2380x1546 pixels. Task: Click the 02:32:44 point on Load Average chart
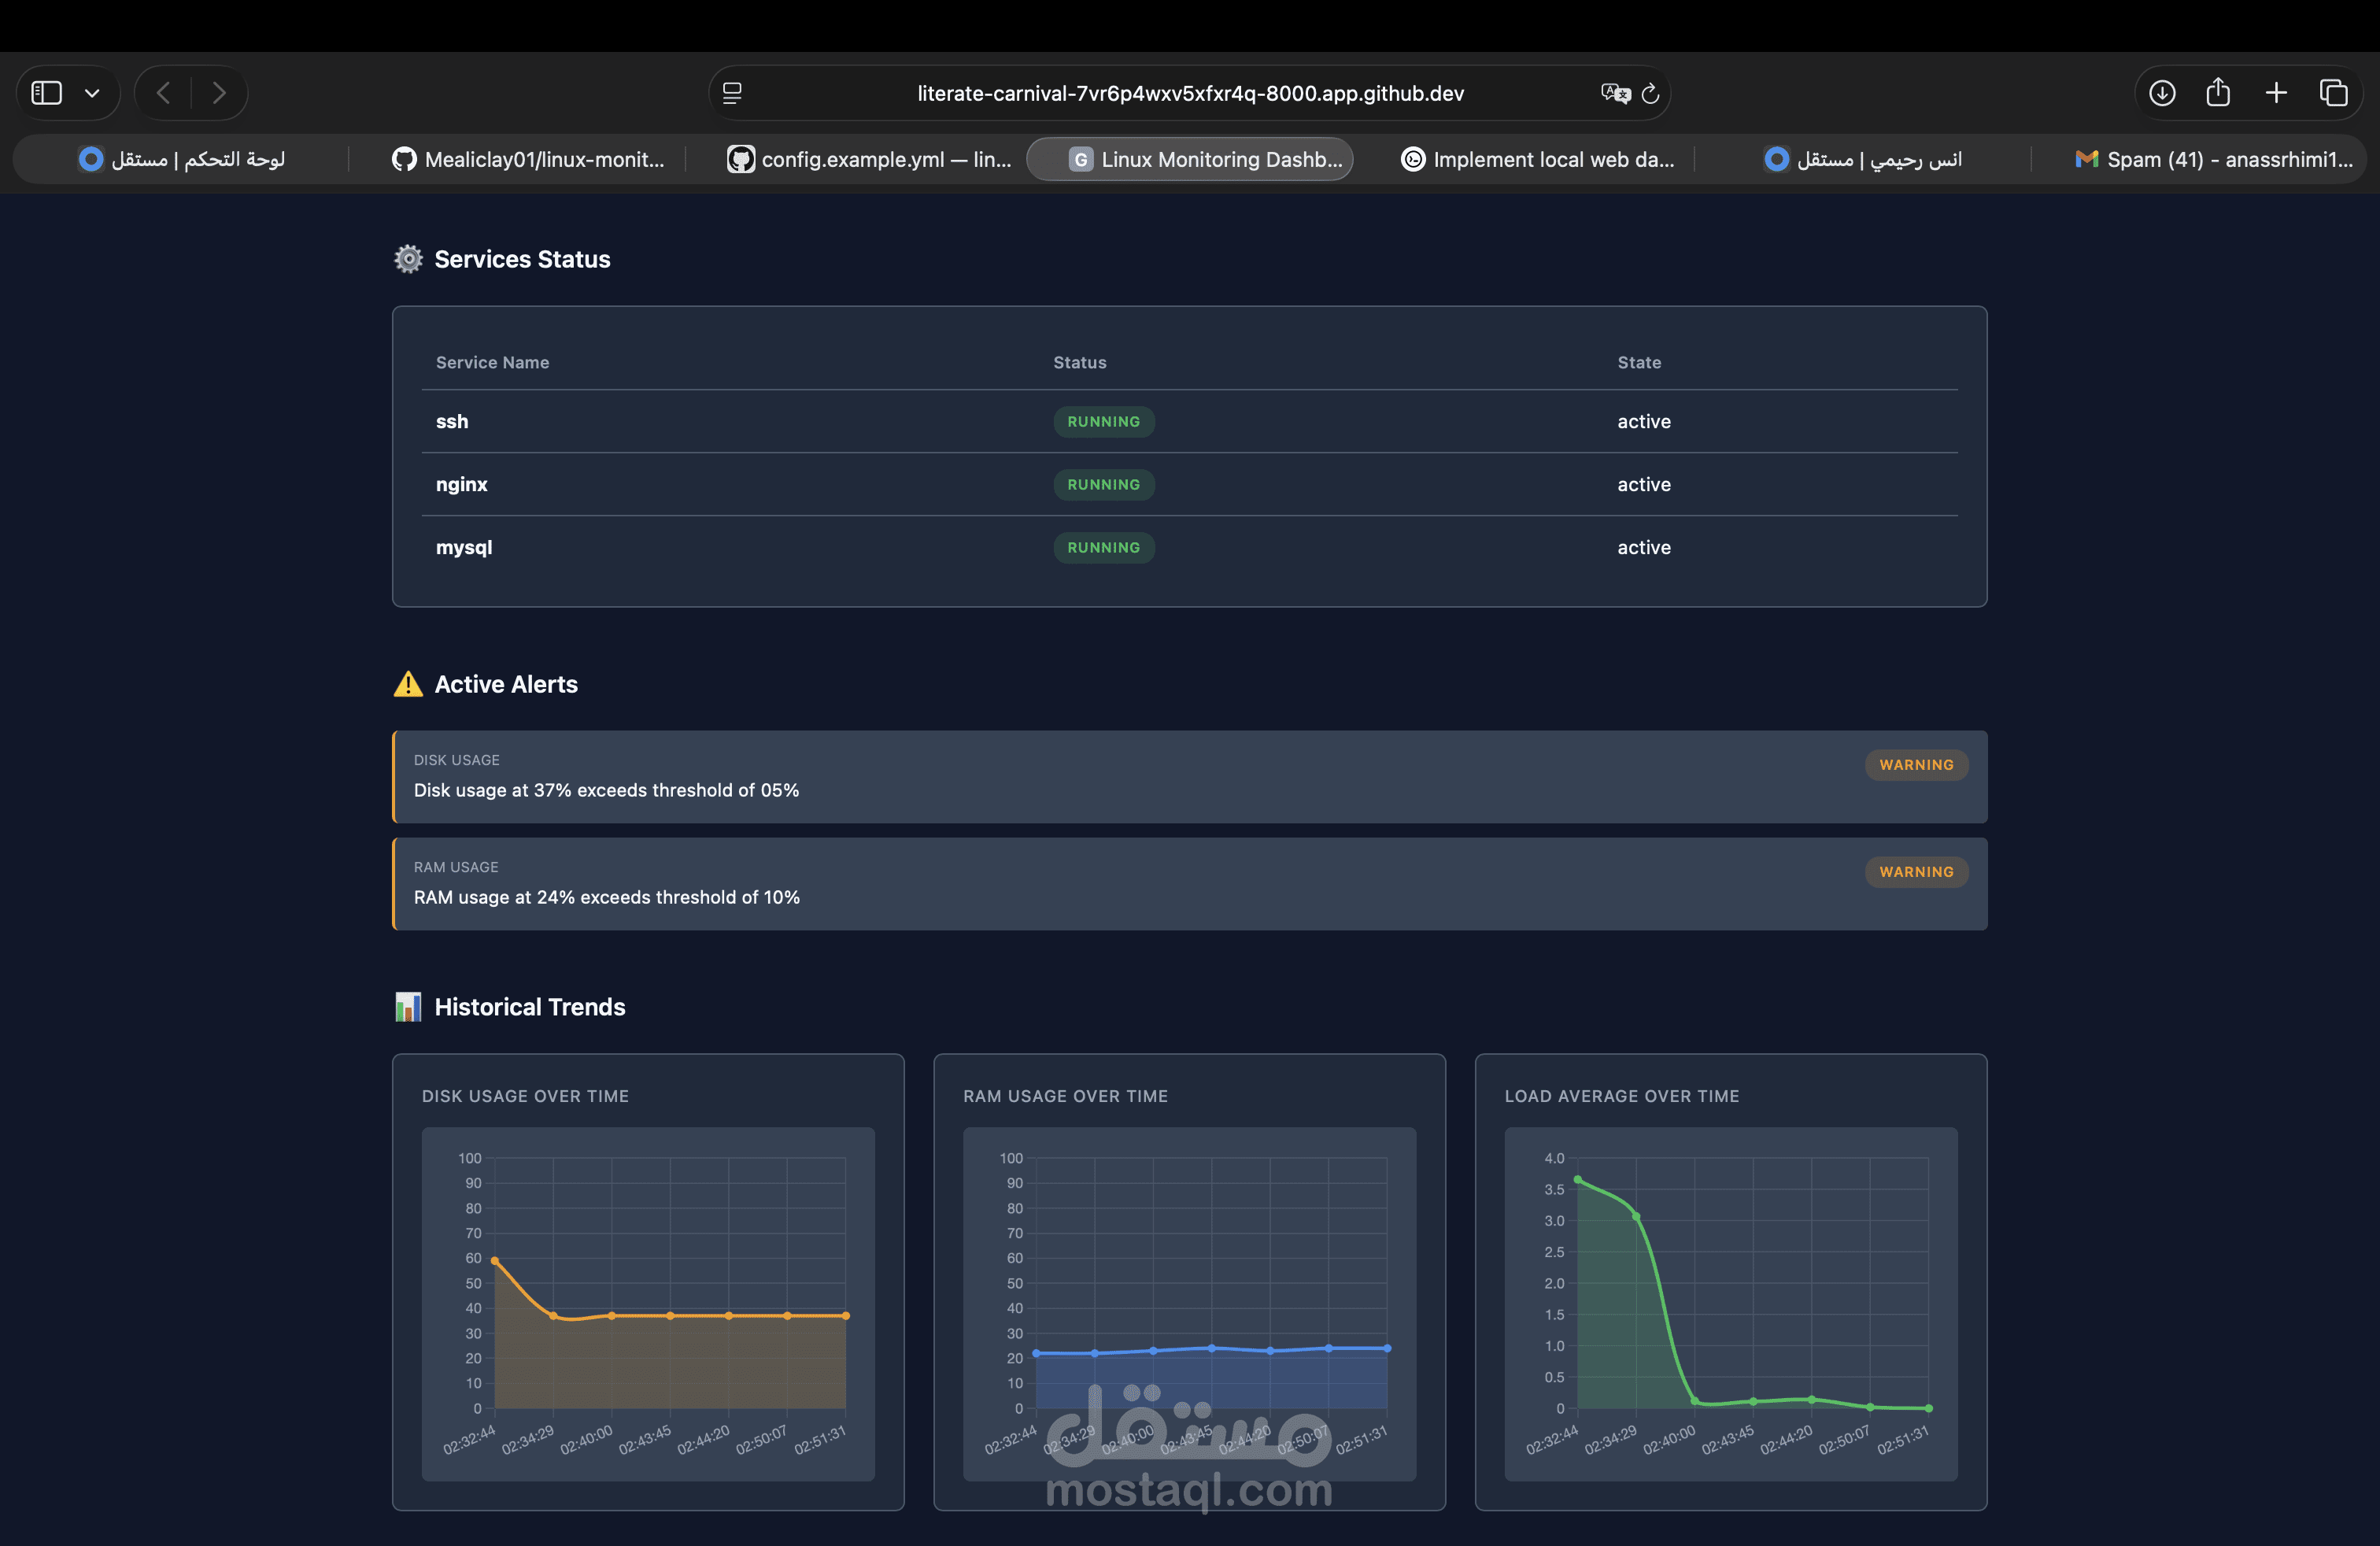coord(1578,1180)
